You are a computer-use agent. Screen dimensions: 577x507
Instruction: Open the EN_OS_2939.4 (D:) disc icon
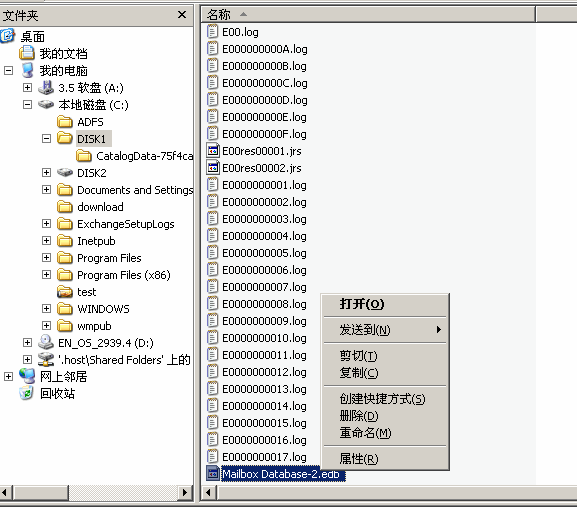coord(46,343)
